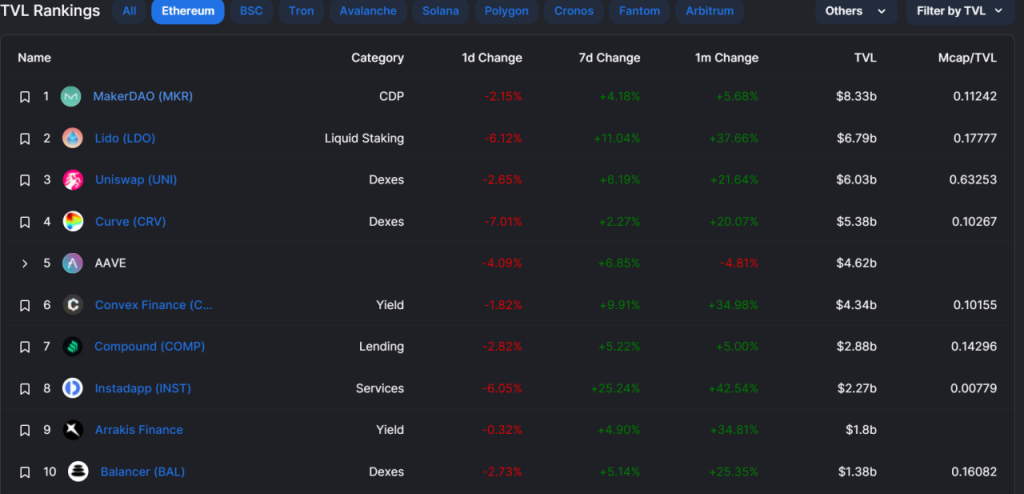Click the MakerDAO protocol logo icon
1024x494 pixels.
pyautogui.click(x=71, y=97)
